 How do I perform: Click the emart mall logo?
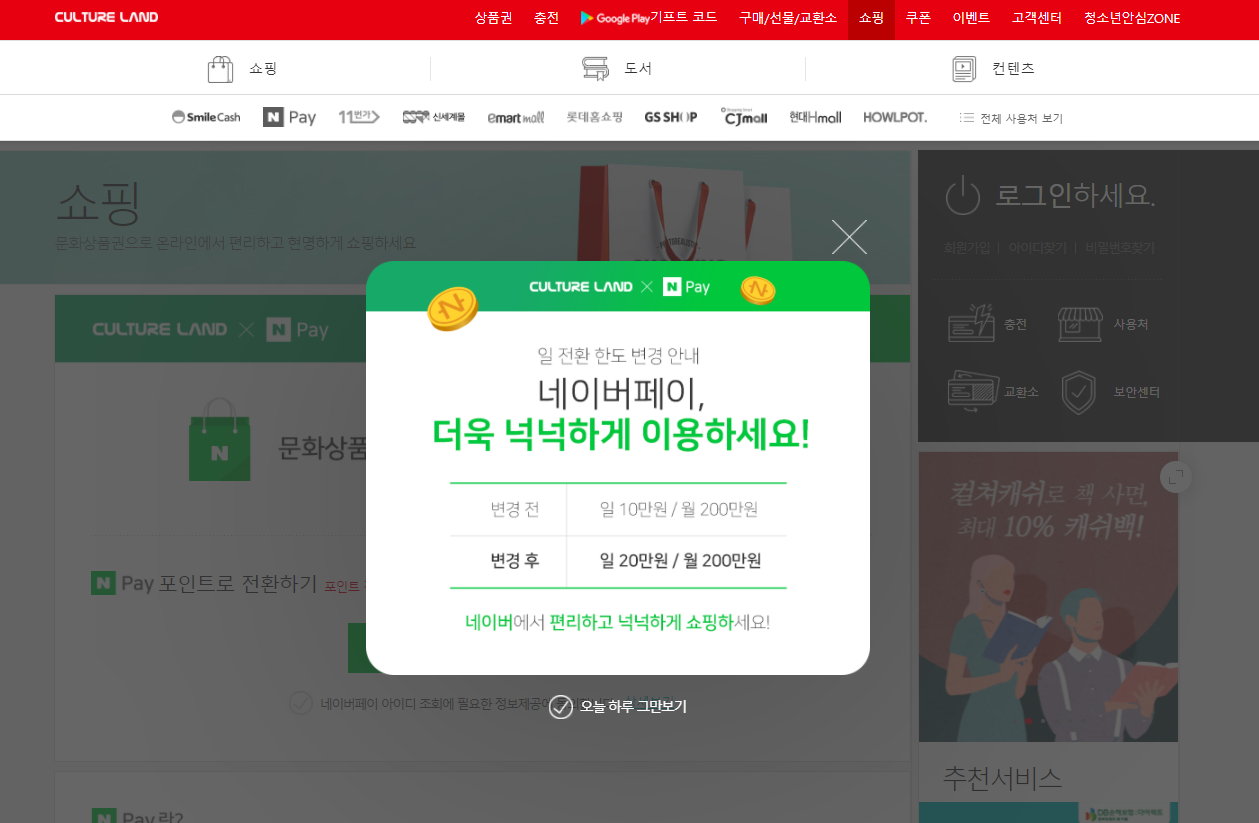click(516, 117)
